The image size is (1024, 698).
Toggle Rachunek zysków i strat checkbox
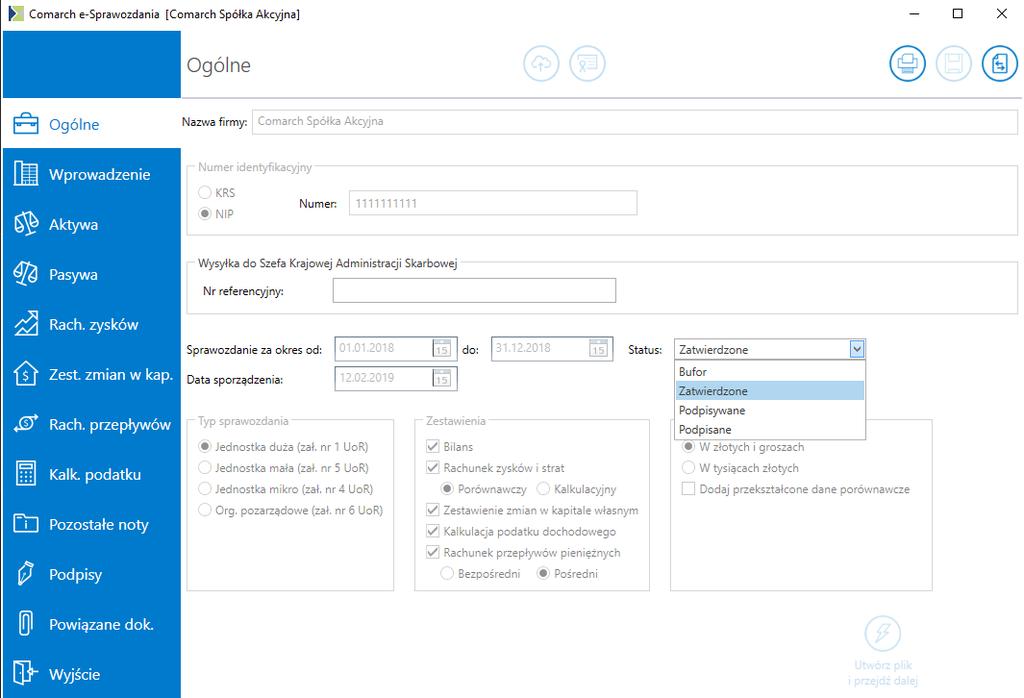(x=432, y=468)
